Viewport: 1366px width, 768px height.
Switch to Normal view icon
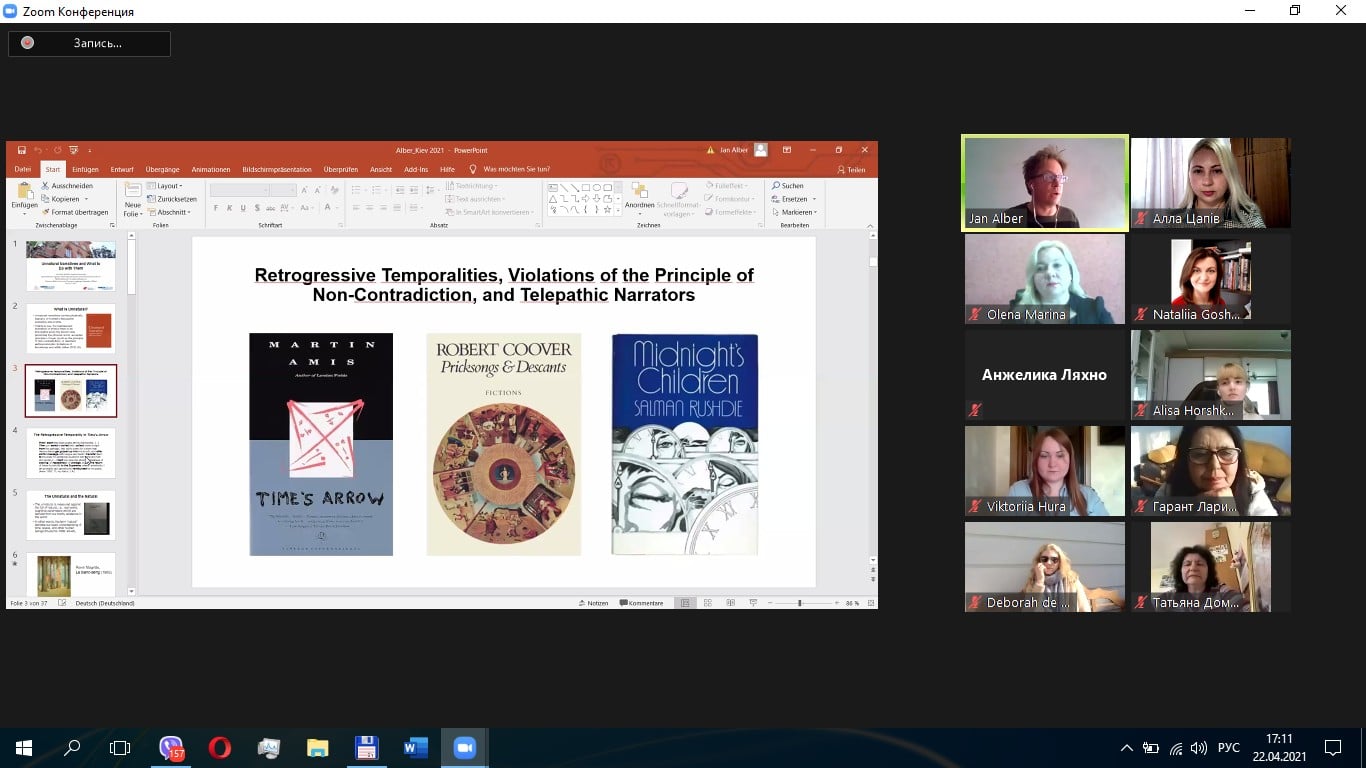coord(685,603)
